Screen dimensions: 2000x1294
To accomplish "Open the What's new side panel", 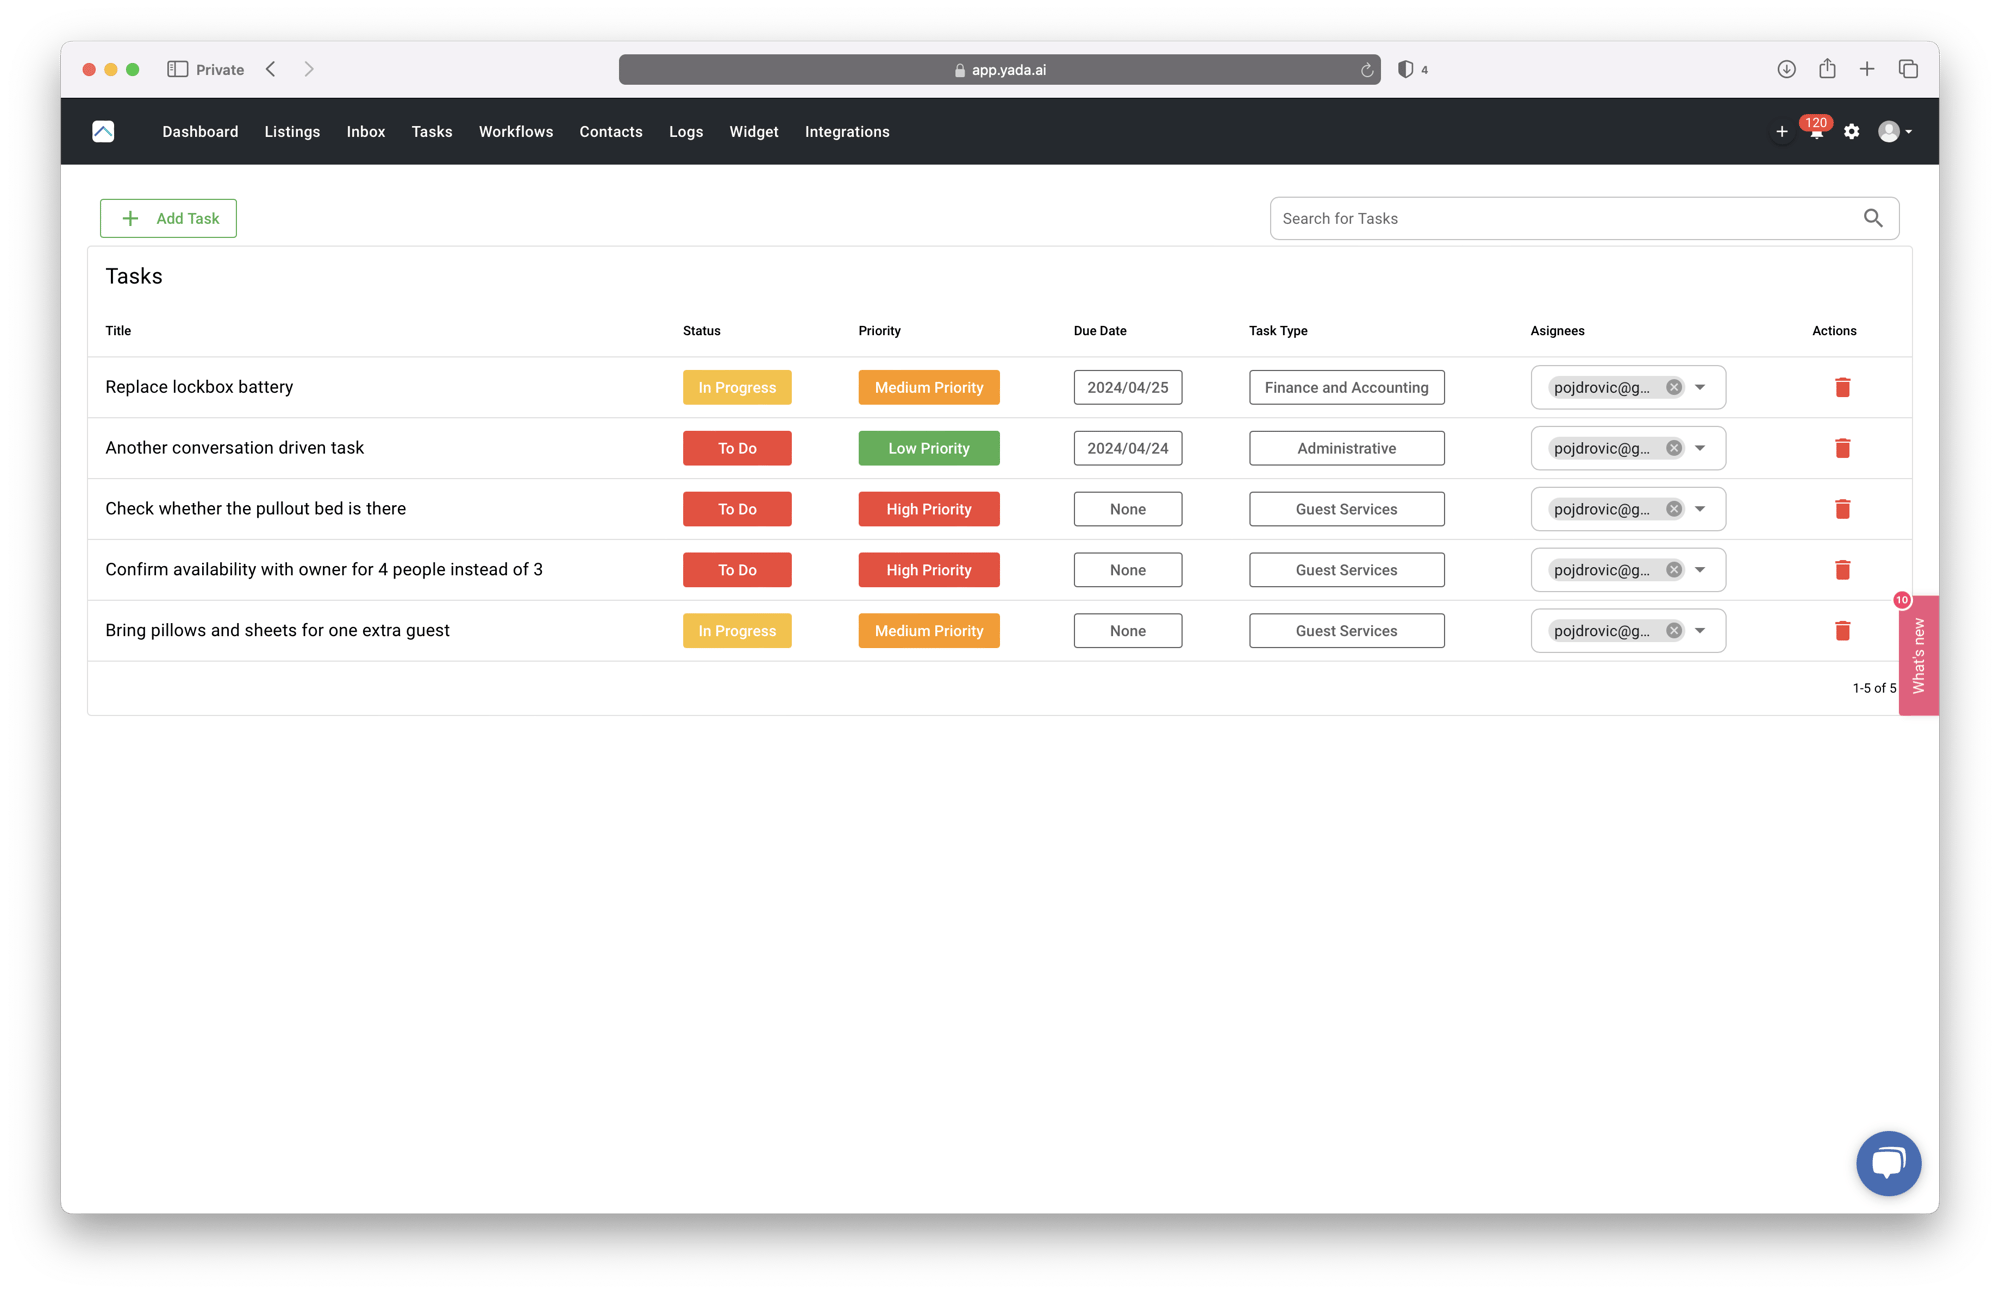I will click(1918, 655).
